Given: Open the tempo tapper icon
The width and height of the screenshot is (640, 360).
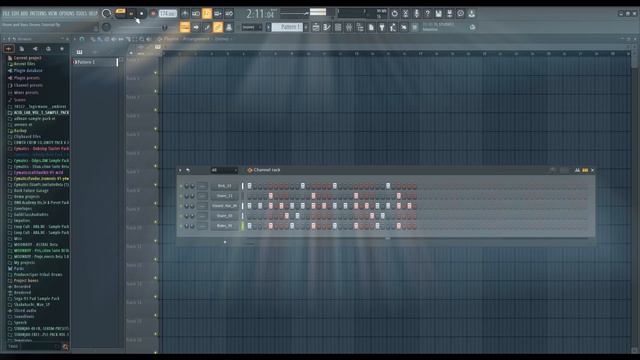Looking at the screenshot, I should tap(393, 27).
